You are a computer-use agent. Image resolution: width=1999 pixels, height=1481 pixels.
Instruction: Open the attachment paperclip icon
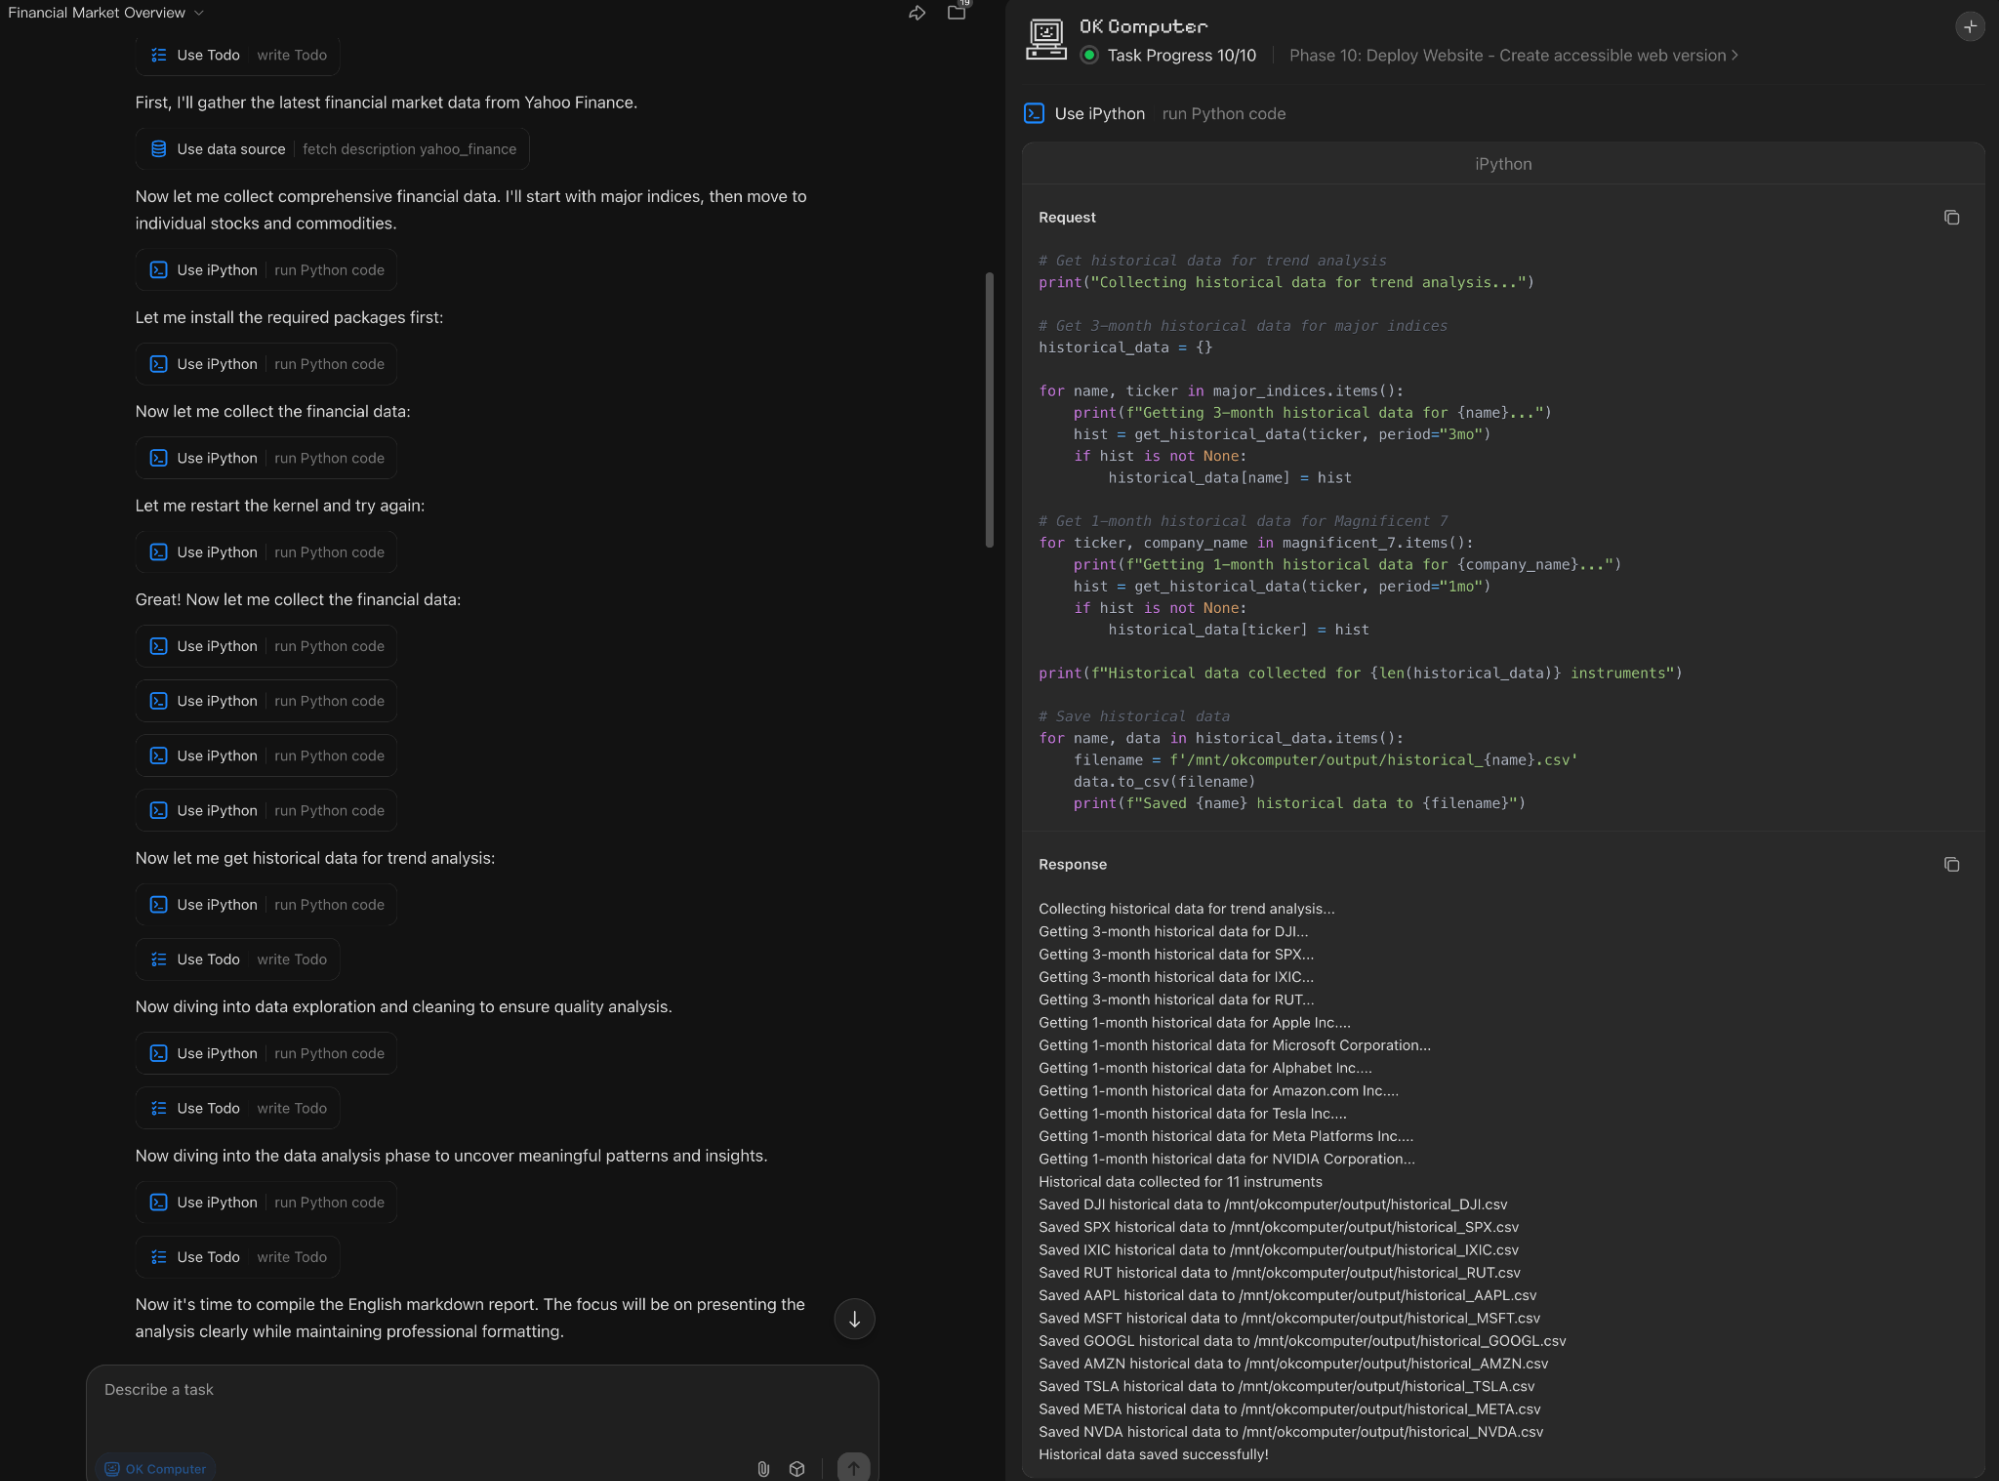763,1468
